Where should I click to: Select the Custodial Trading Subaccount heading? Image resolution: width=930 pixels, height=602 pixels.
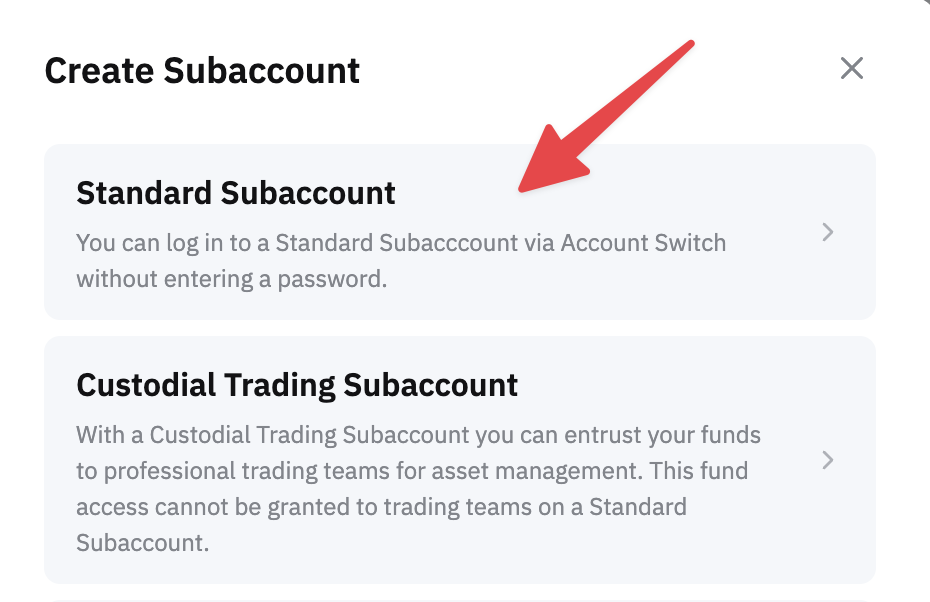pos(297,385)
